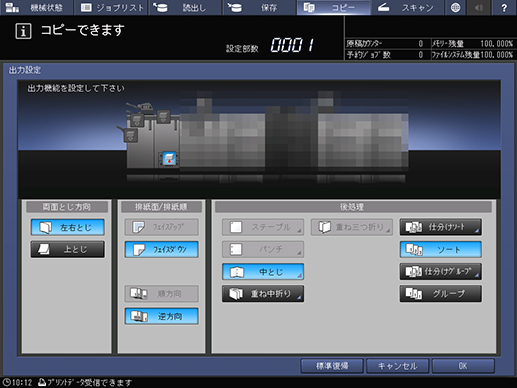Click the globe language icon

tap(455, 7)
